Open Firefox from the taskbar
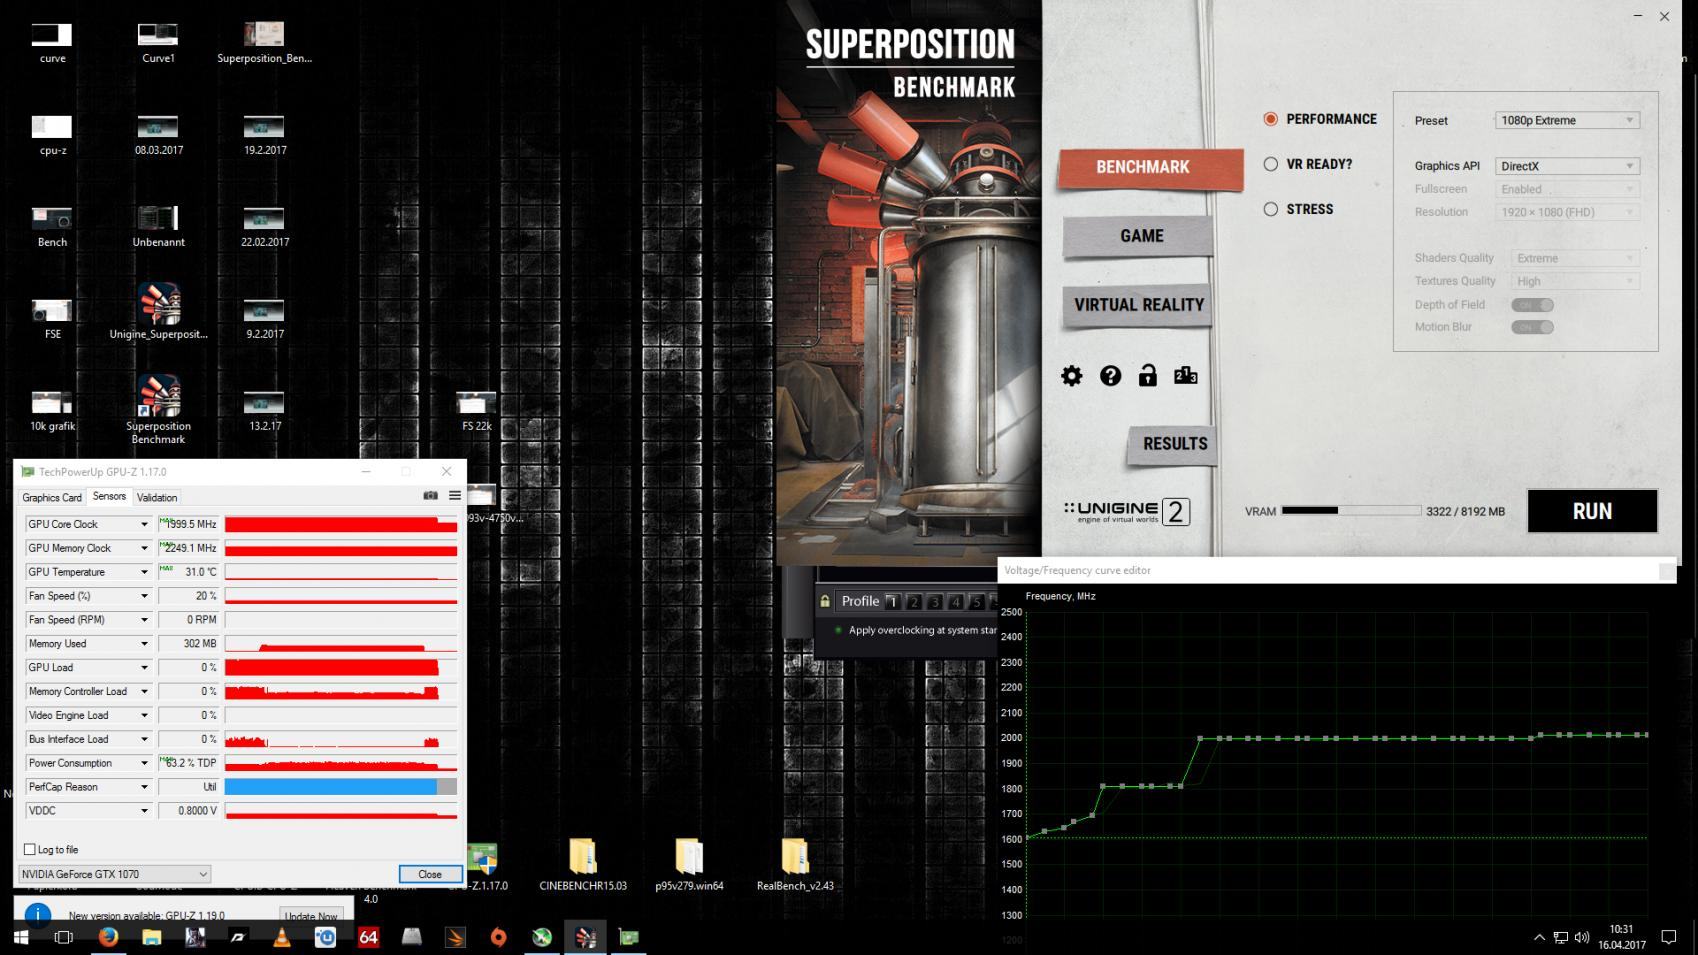Image resolution: width=1698 pixels, height=955 pixels. (x=108, y=937)
